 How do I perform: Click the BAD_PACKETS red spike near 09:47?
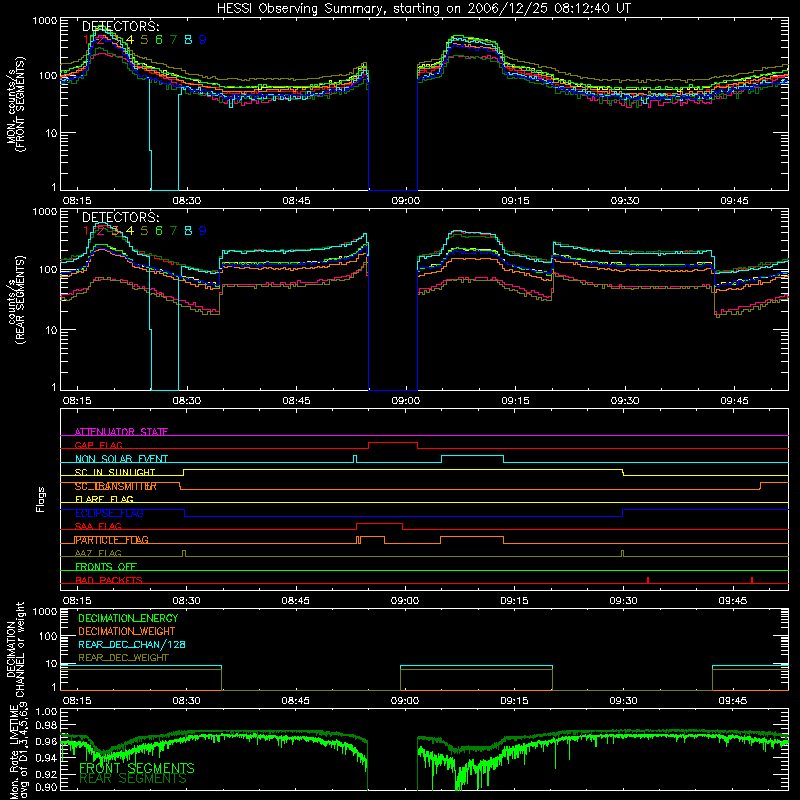click(x=752, y=580)
